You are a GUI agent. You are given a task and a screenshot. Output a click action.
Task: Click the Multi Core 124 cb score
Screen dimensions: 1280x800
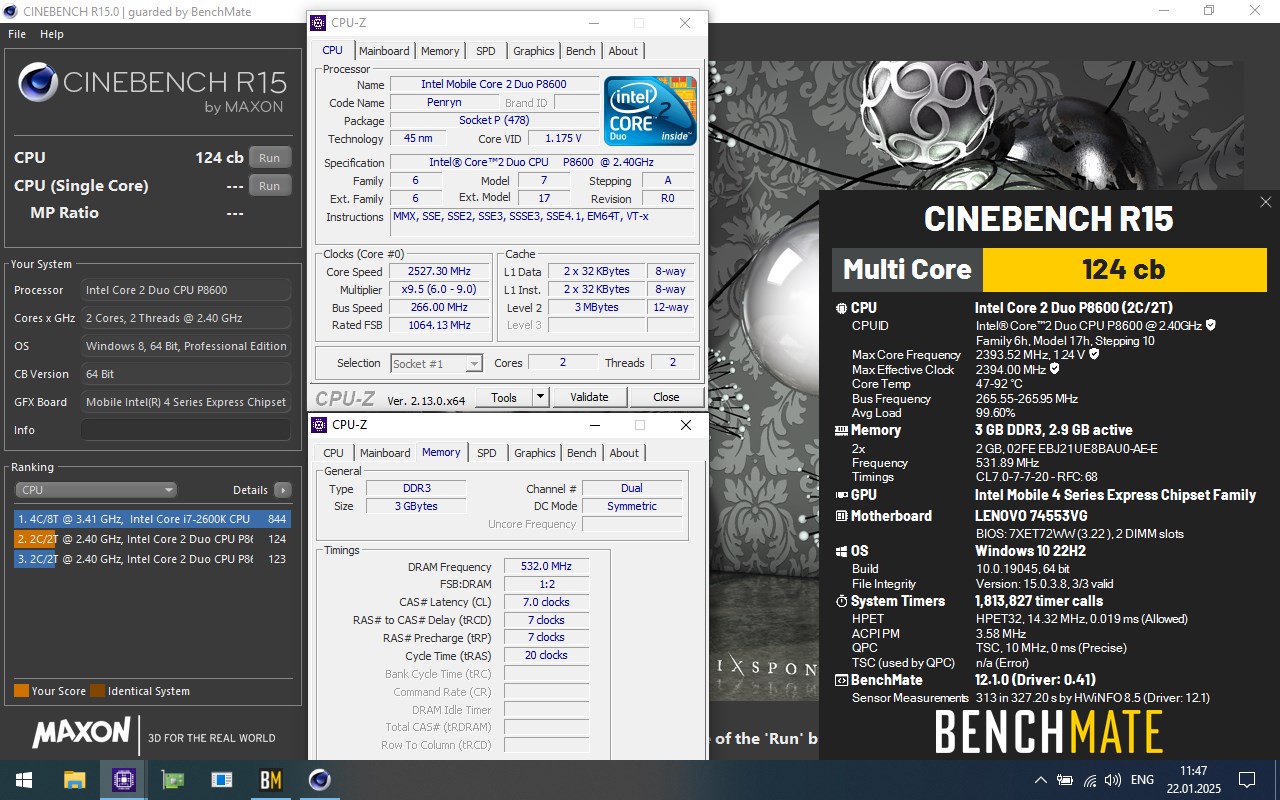[1124, 269]
